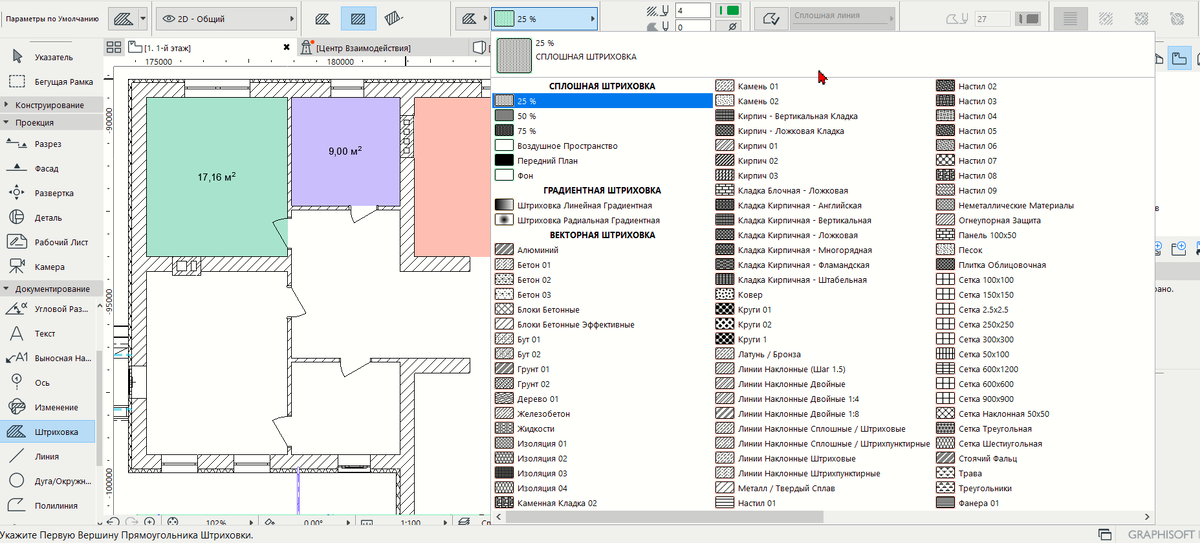Select the purple 9,00 m² room fill
The width and height of the screenshot is (1200, 543).
[x=344, y=151]
